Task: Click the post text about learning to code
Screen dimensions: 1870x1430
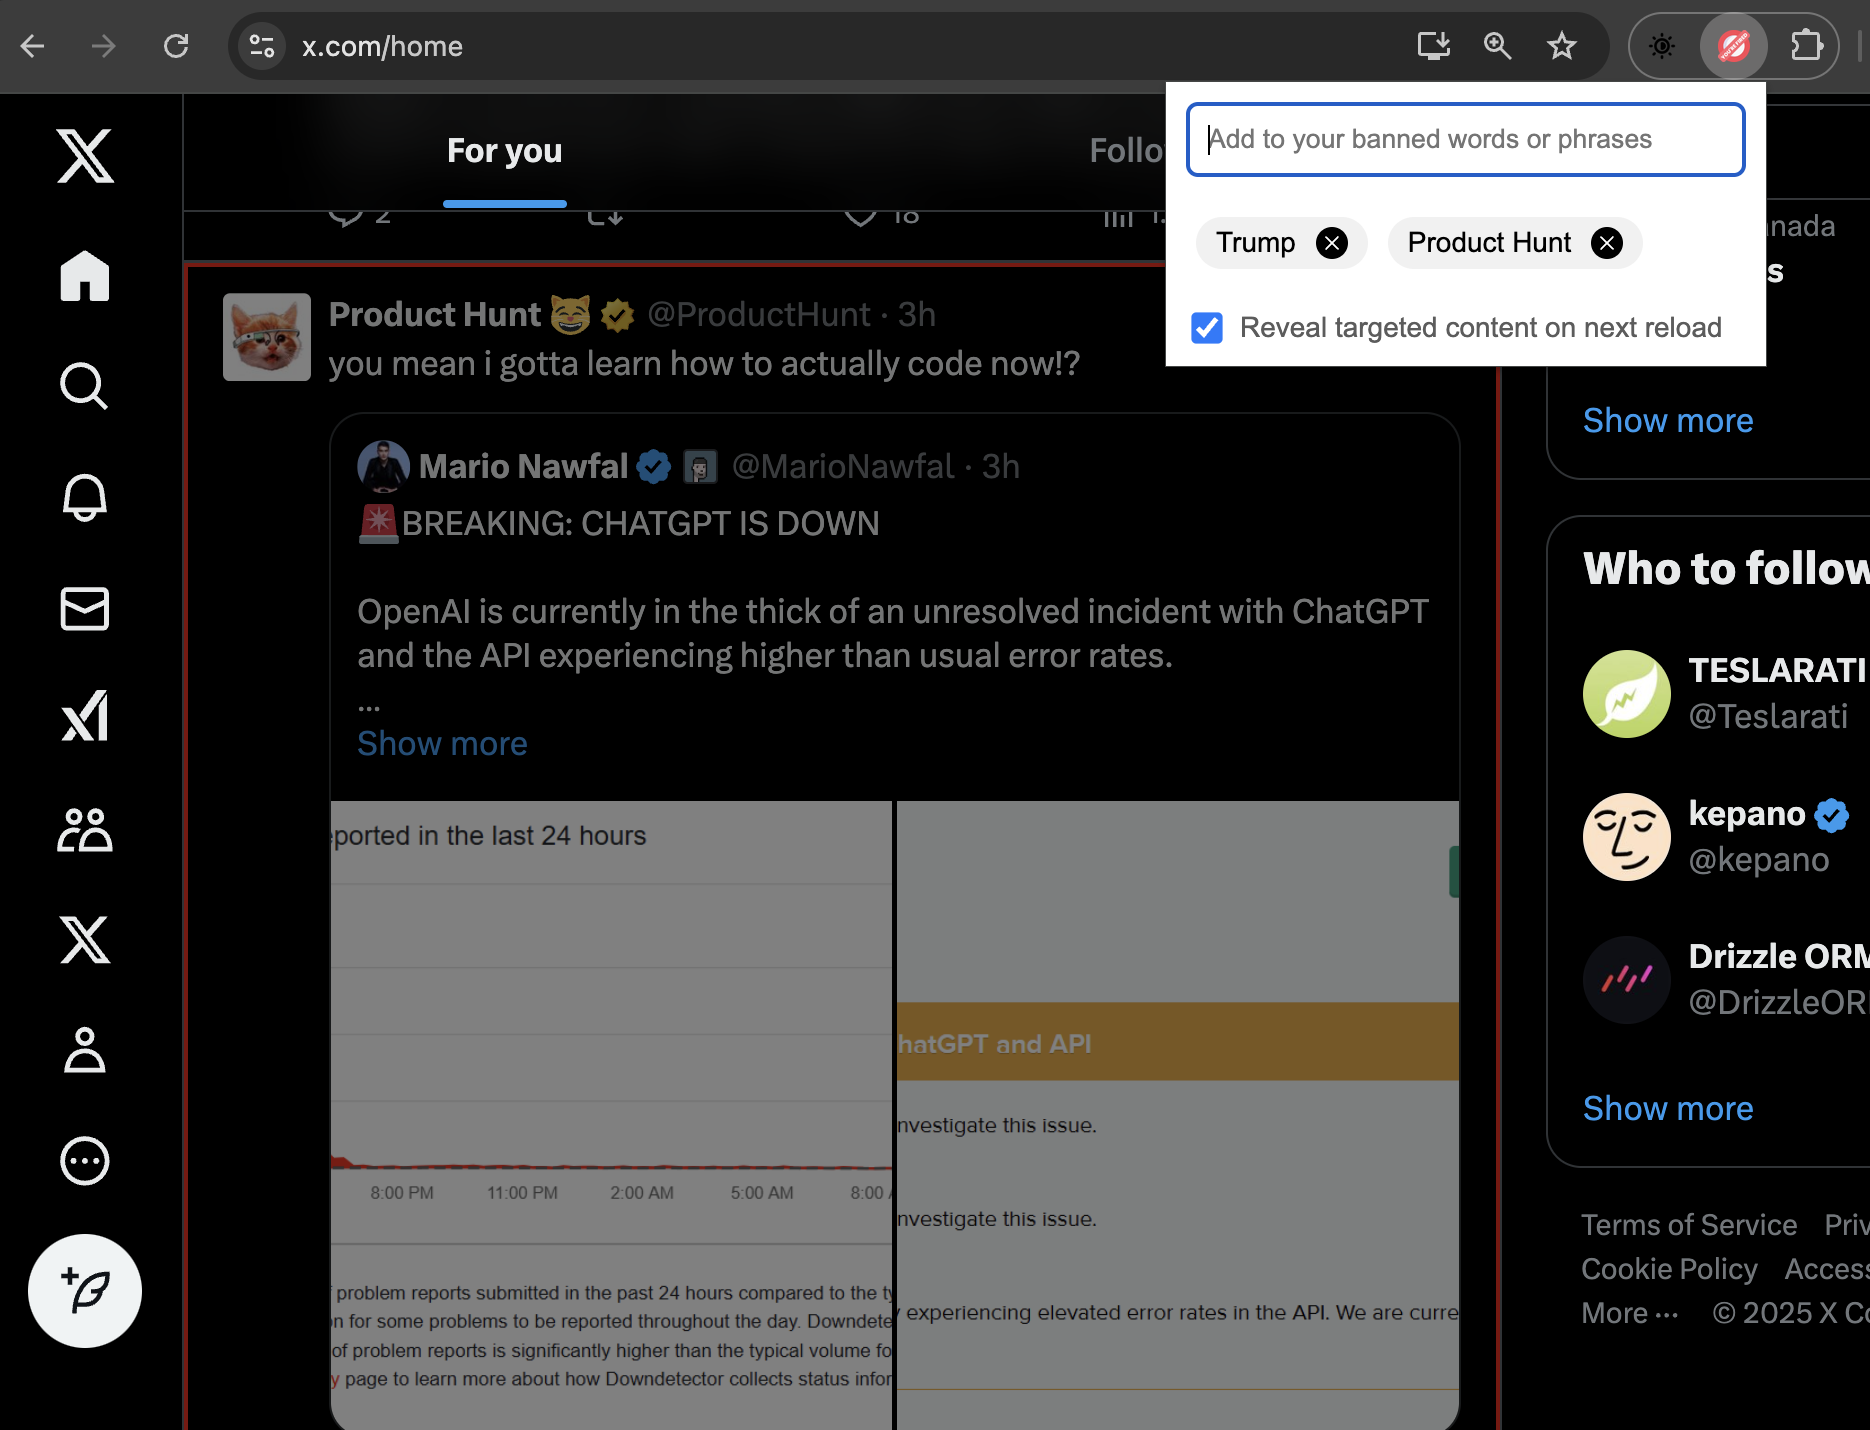Action: 704,364
